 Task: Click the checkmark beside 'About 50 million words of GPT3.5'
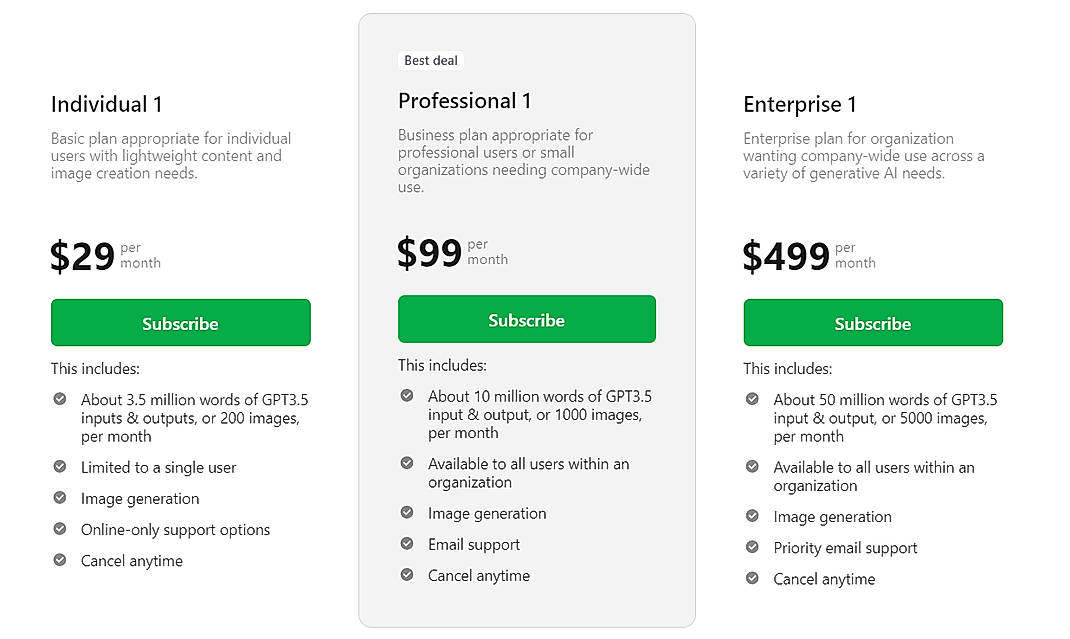tap(752, 399)
